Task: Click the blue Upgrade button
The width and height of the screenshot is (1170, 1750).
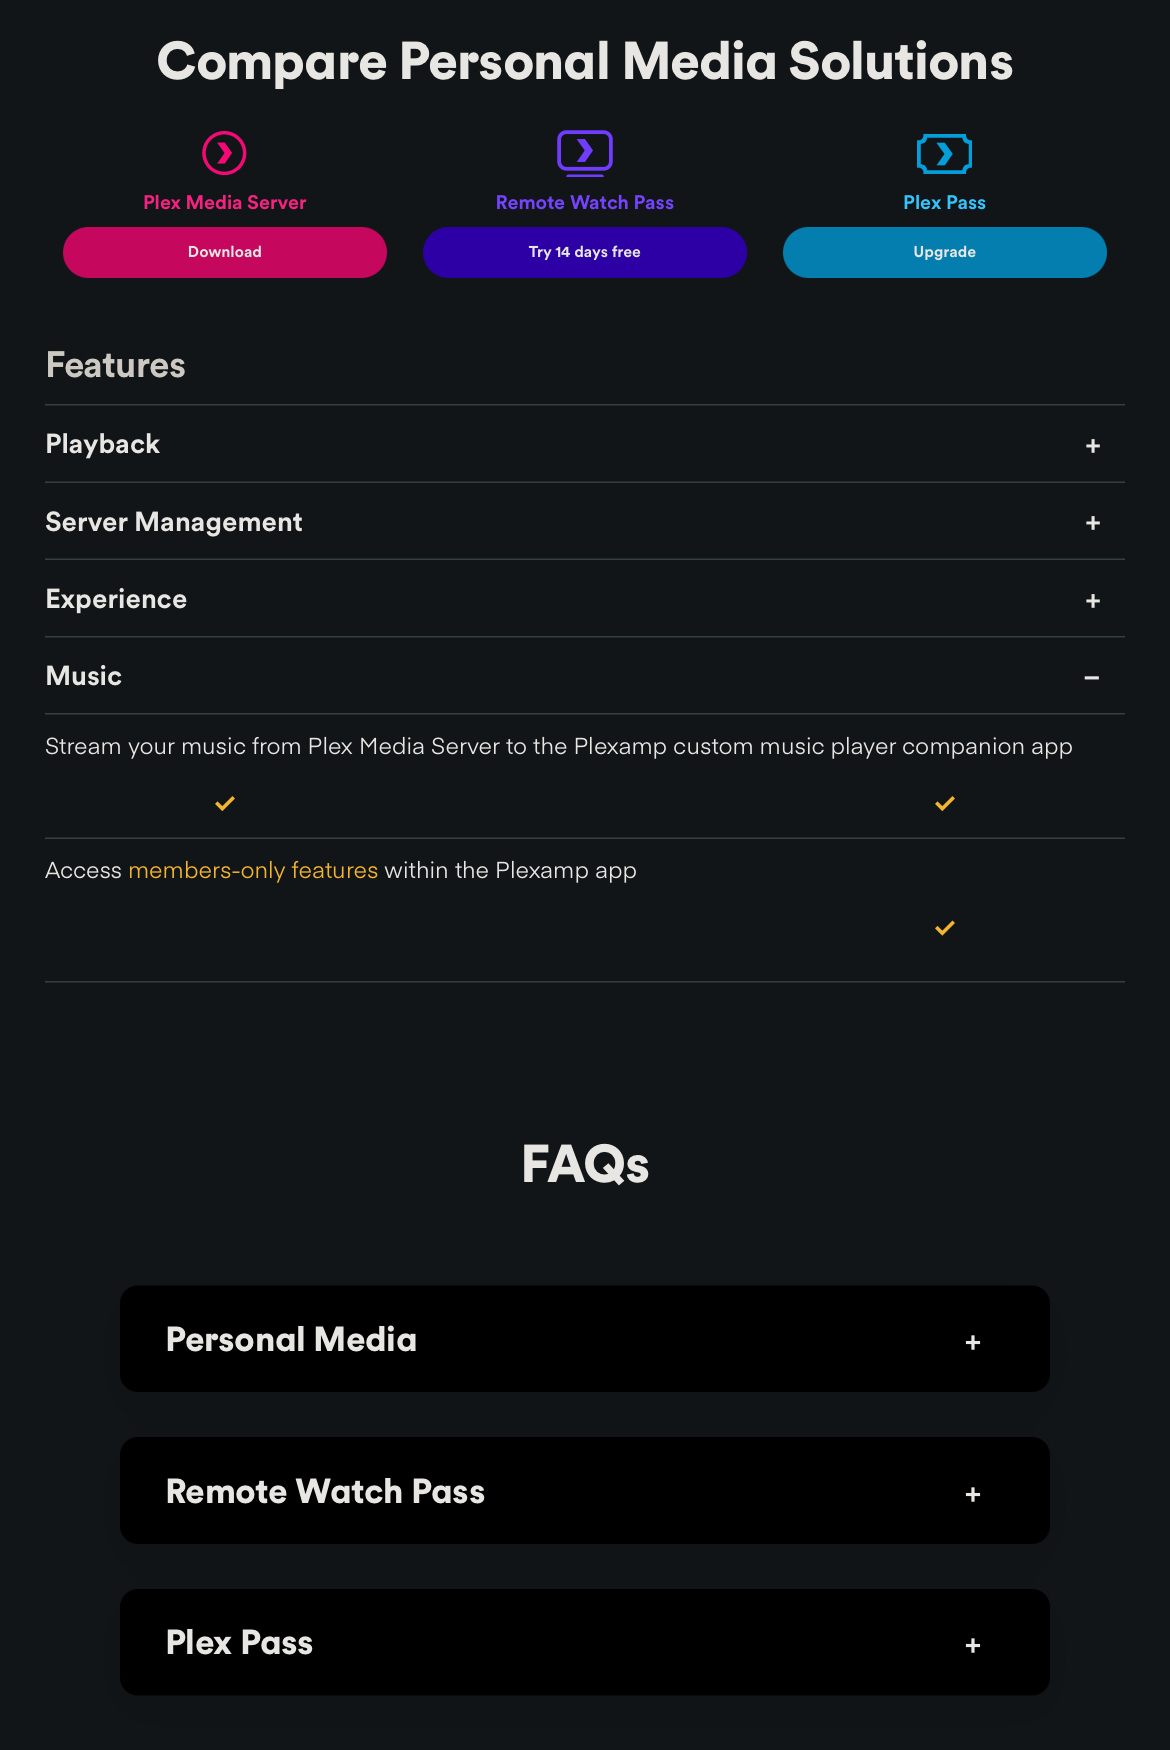Action: (945, 252)
